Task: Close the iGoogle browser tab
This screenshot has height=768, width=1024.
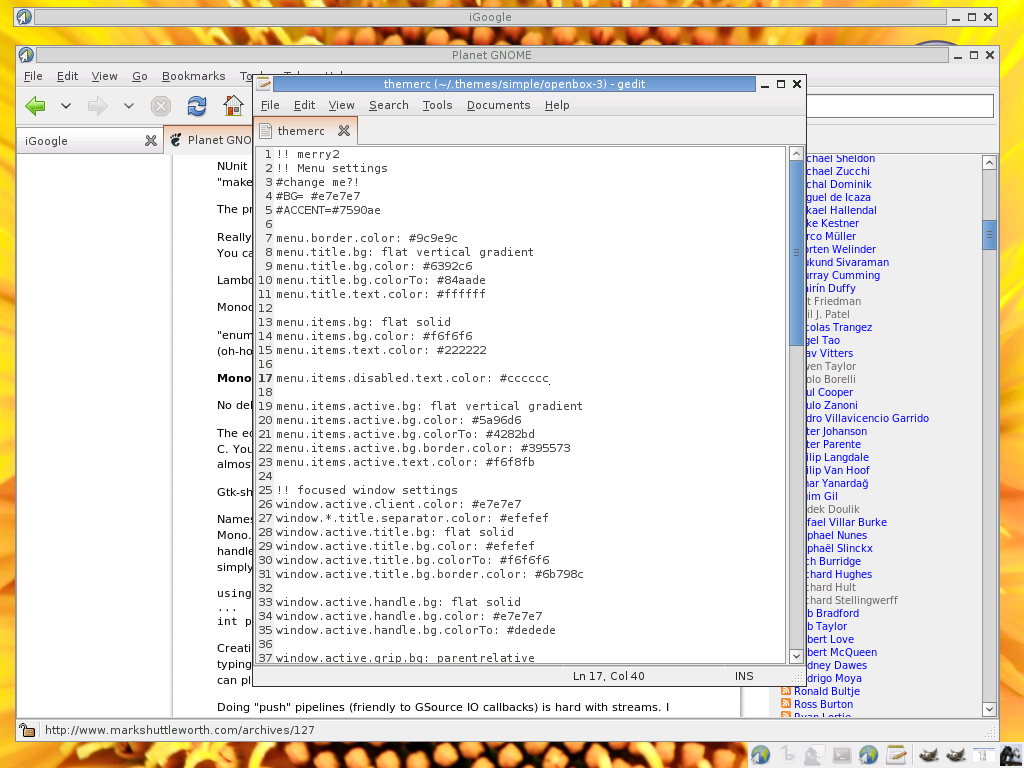Action: (x=151, y=140)
